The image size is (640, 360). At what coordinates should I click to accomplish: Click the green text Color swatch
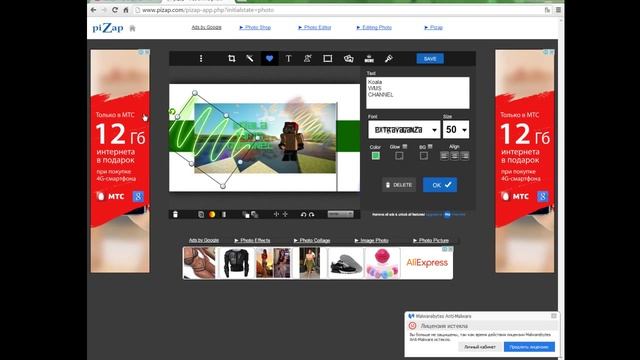[x=376, y=156]
